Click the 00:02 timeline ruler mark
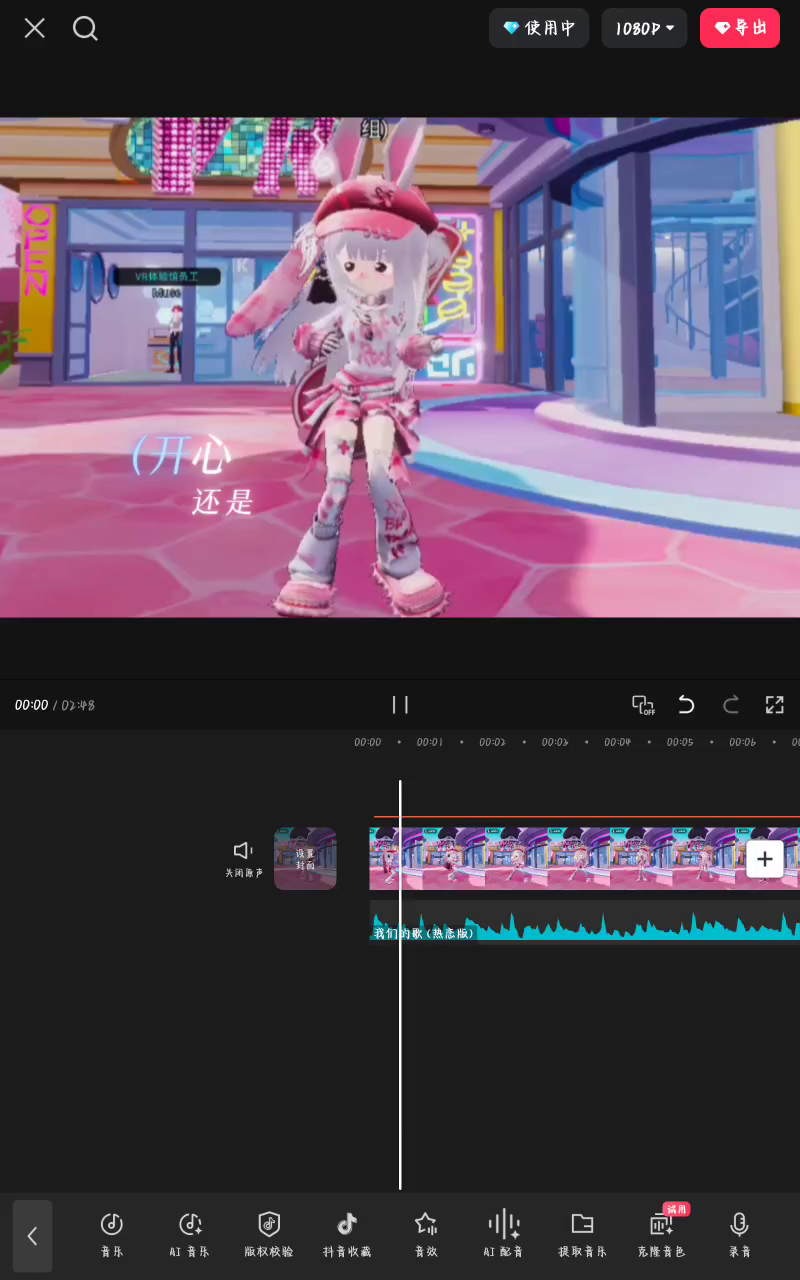This screenshot has height=1280, width=800. click(492, 742)
